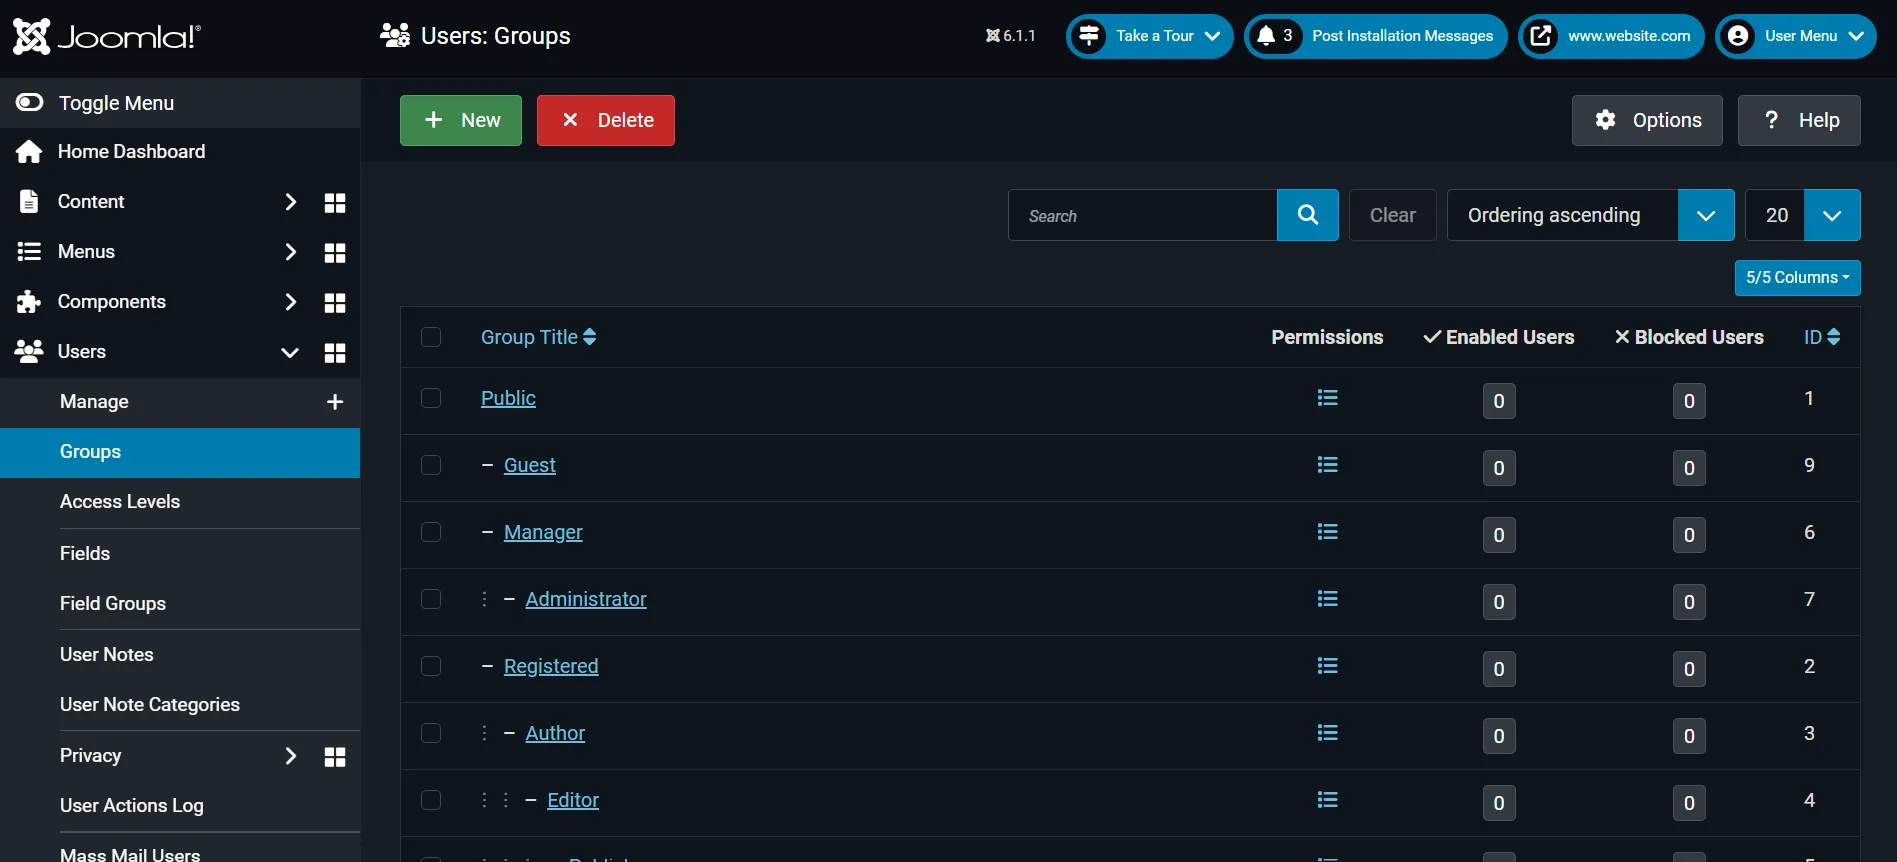The image size is (1897, 862).
Task: Open the list limit 20 dropdown
Action: pos(1802,215)
